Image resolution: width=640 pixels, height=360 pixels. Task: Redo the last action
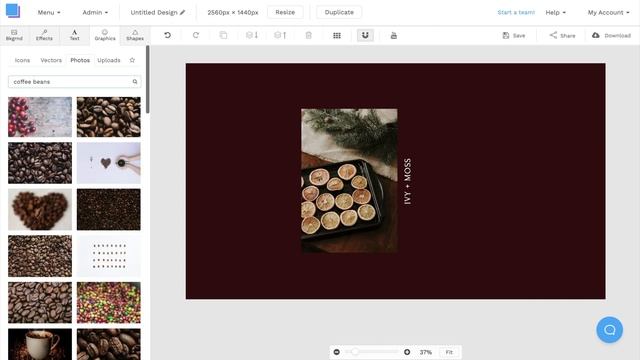pos(196,36)
